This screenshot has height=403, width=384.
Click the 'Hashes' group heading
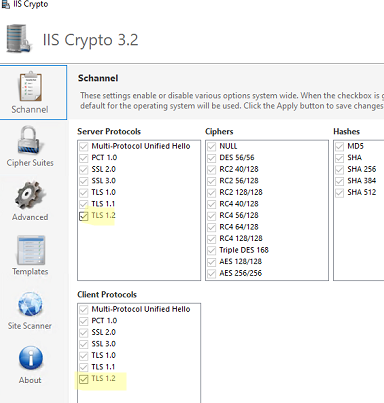tap(346, 131)
